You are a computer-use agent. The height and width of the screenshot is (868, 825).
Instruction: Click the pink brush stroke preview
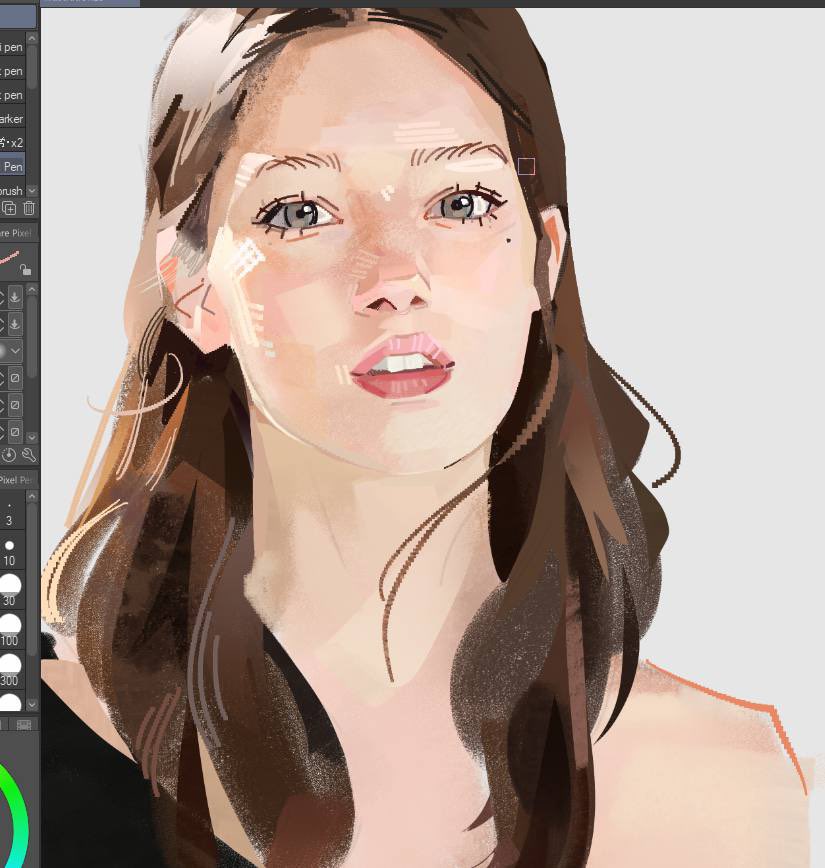(9, 257)
